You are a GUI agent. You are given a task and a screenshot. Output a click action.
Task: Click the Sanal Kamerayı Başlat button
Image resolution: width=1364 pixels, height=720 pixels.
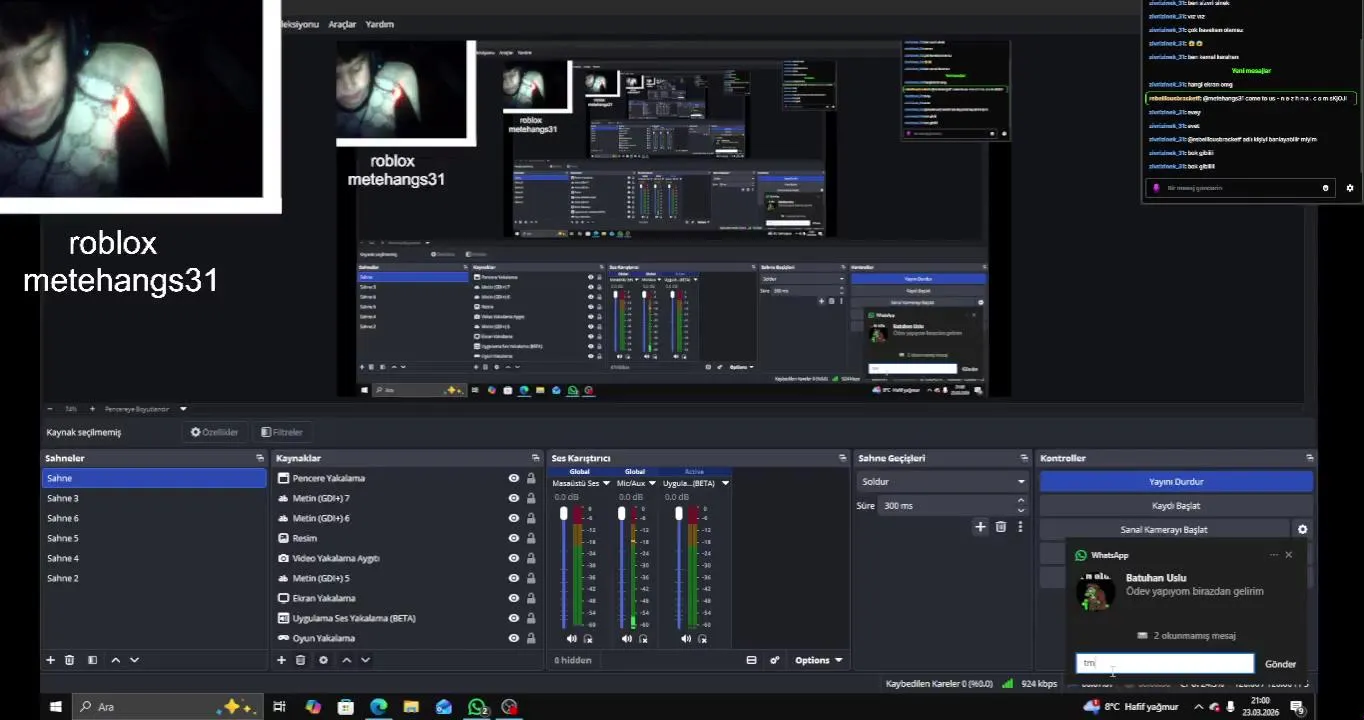(x=1164, y=530)
